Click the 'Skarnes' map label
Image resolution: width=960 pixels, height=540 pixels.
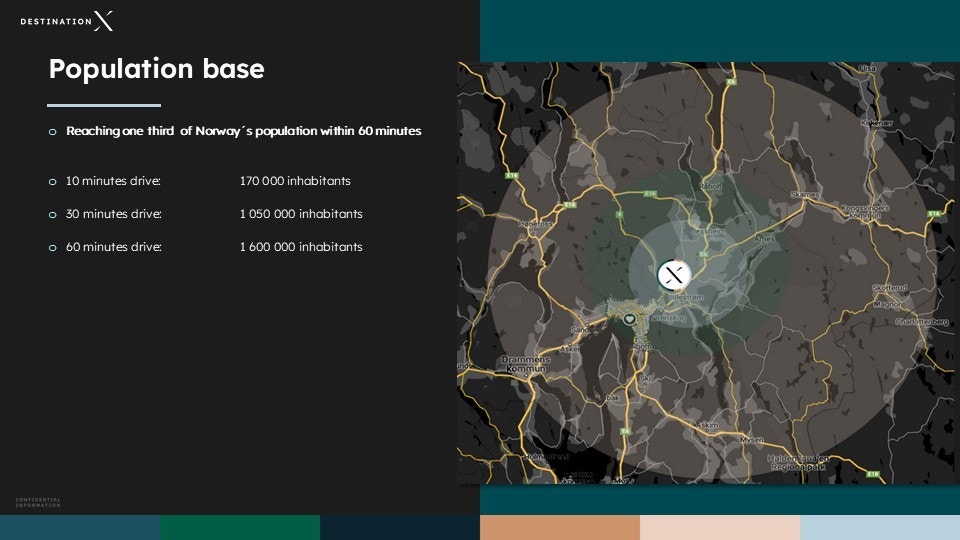click(x=805, y=195)
